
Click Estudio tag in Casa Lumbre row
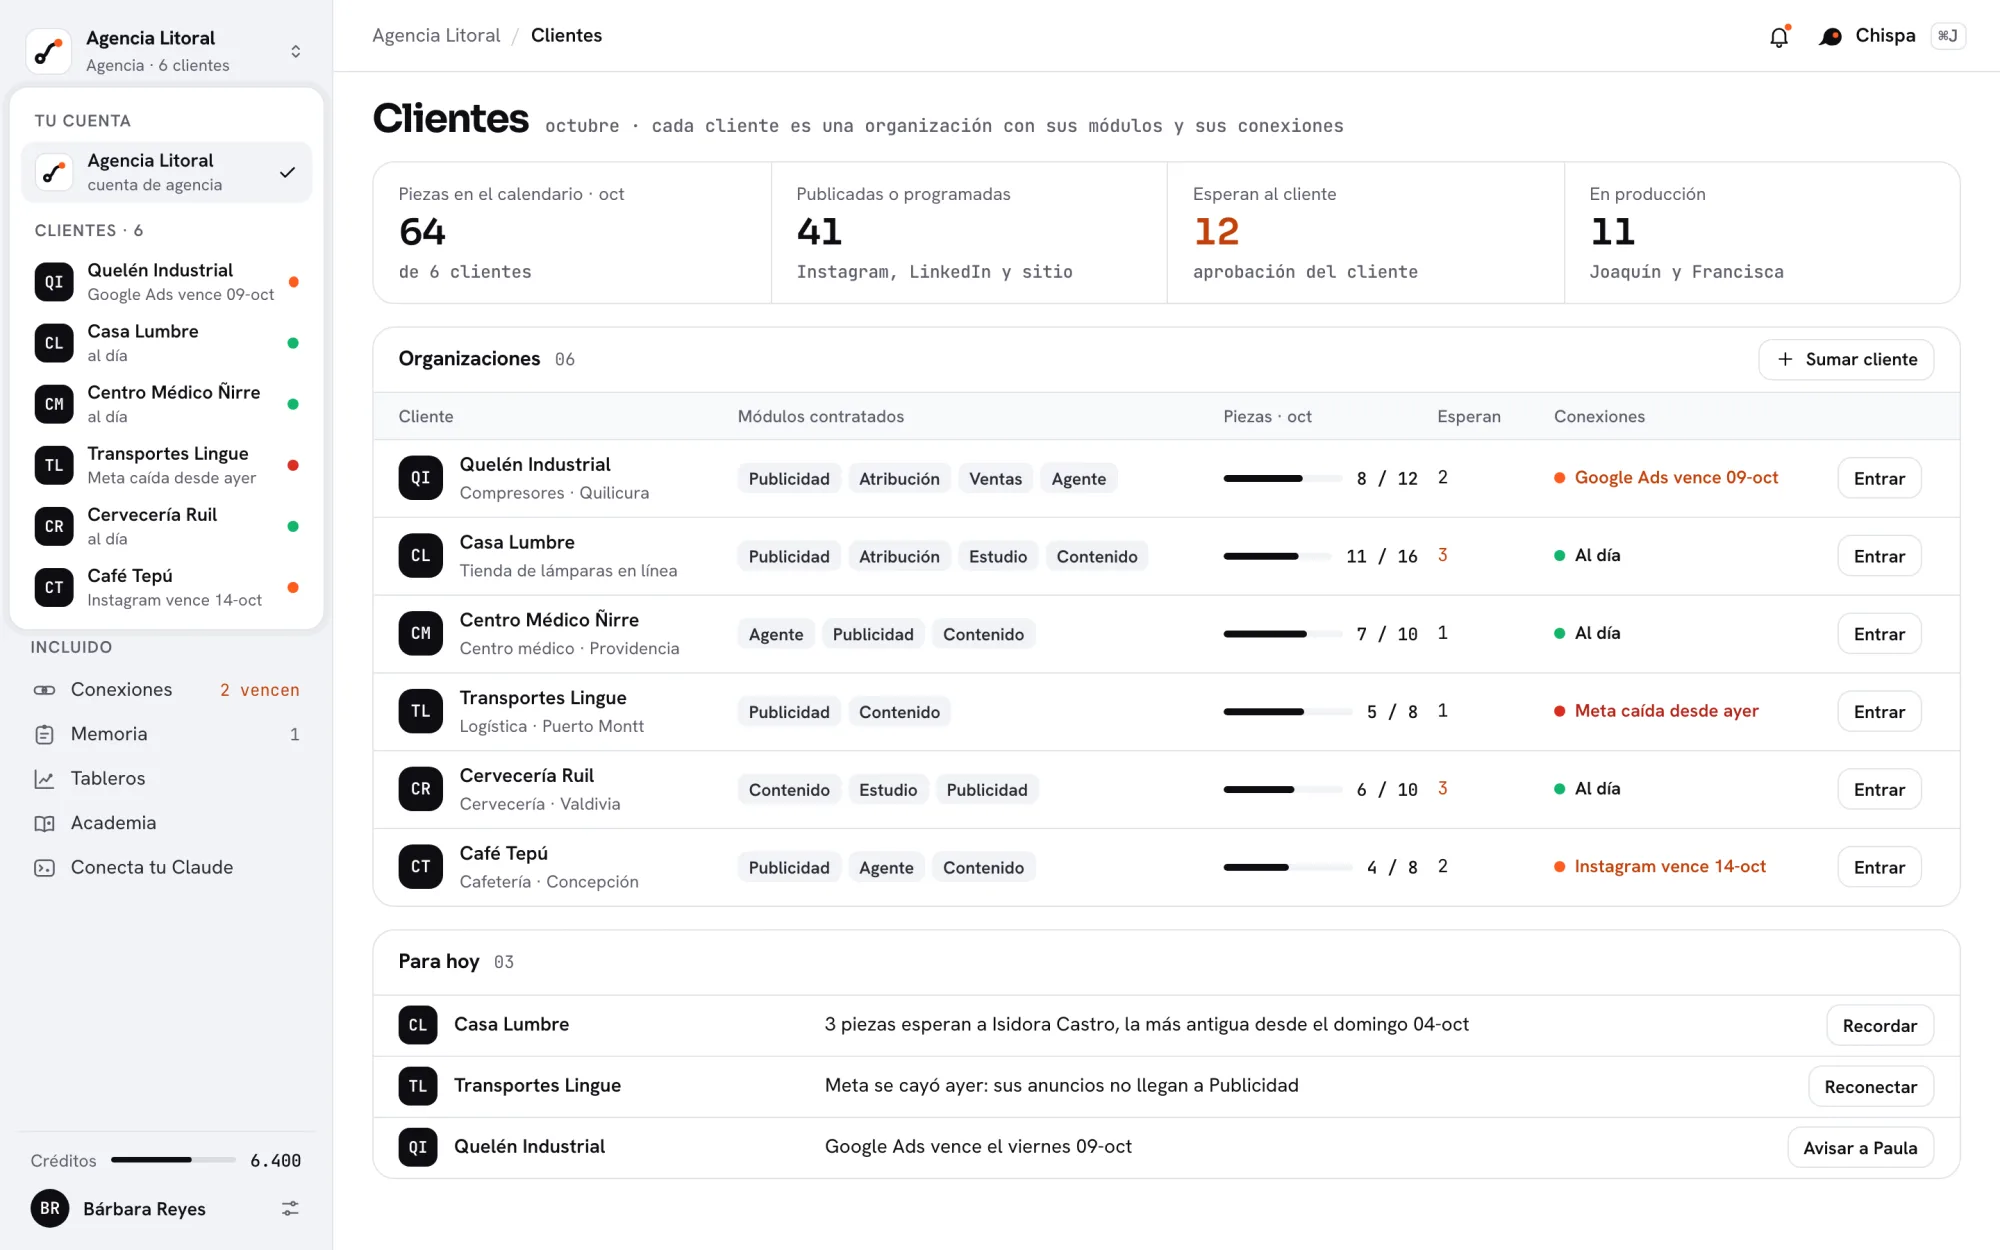[x=997, y=557]
